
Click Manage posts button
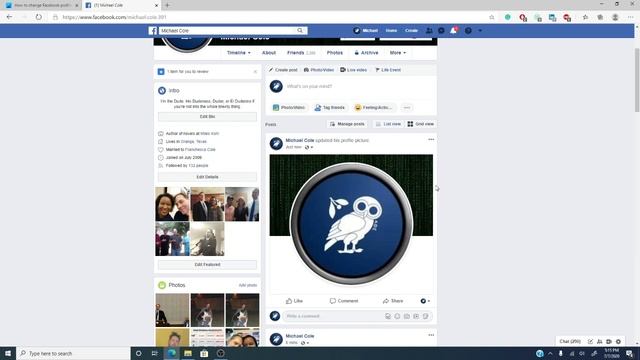click(347, 124)
